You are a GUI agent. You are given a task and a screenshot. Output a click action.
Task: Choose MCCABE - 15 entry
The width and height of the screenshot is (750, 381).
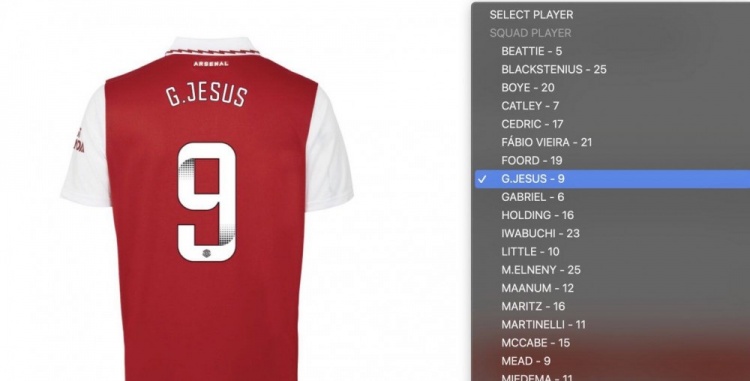pos(612,343)
